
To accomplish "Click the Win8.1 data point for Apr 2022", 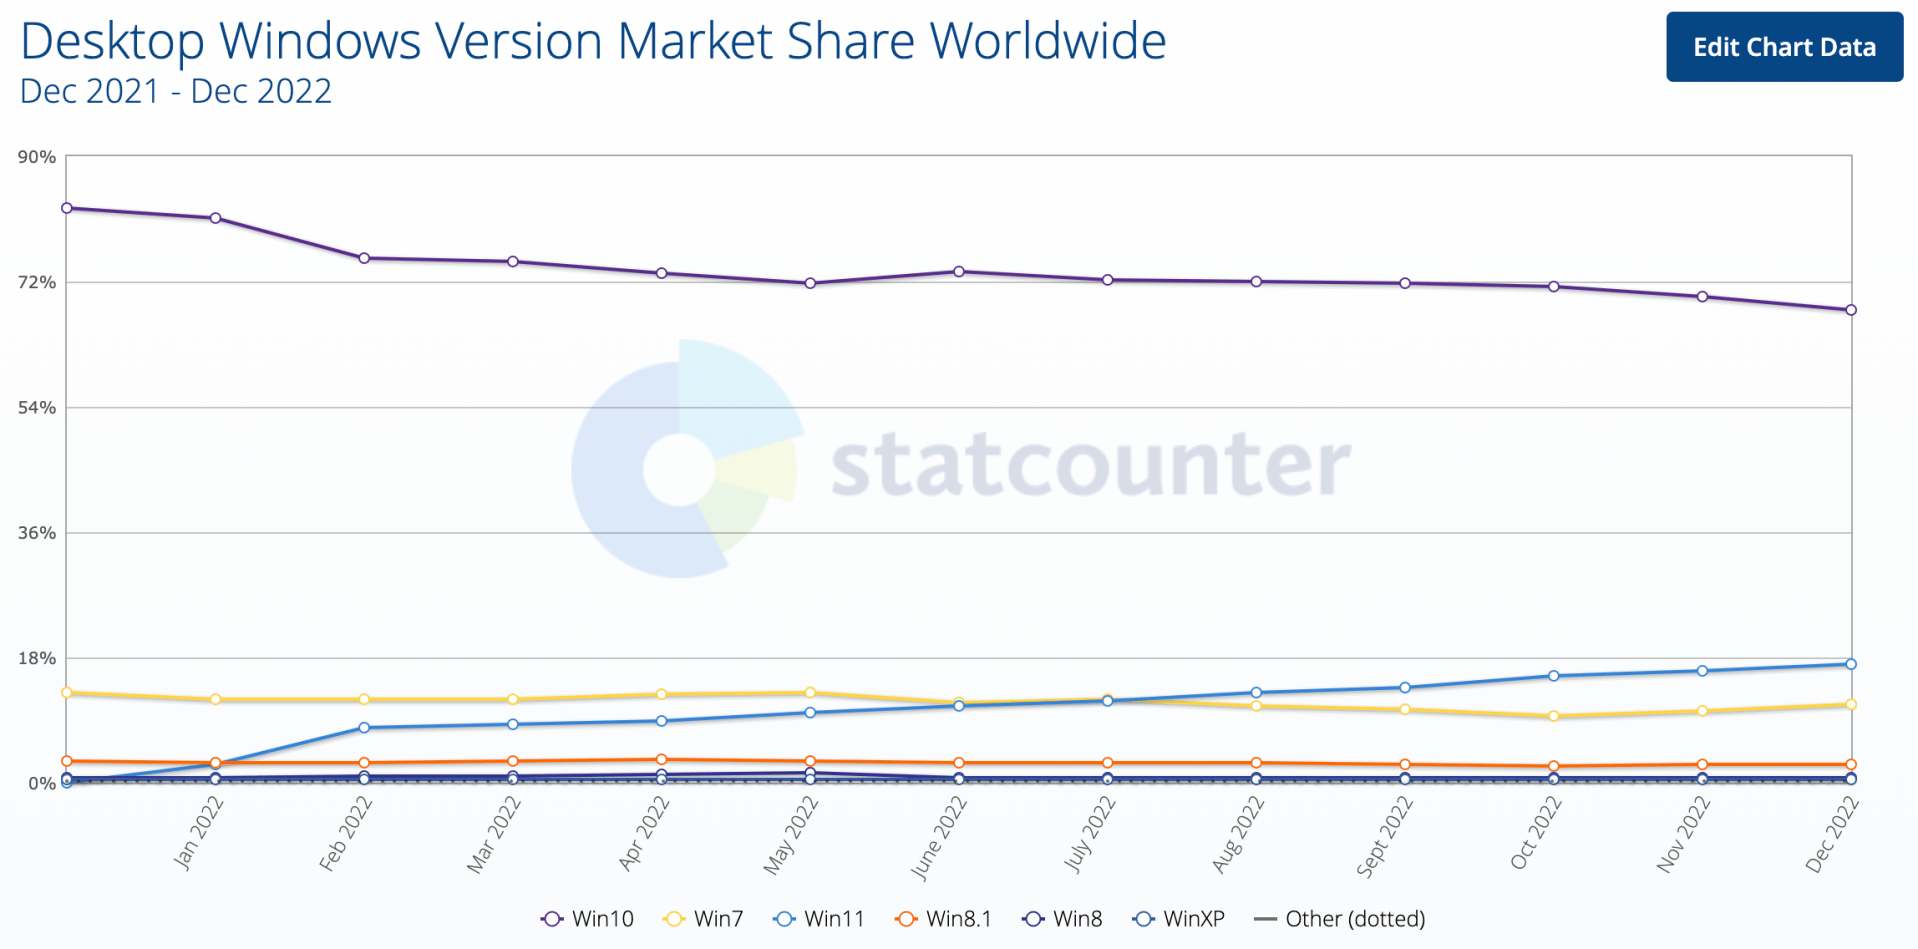I will (662, 760).
